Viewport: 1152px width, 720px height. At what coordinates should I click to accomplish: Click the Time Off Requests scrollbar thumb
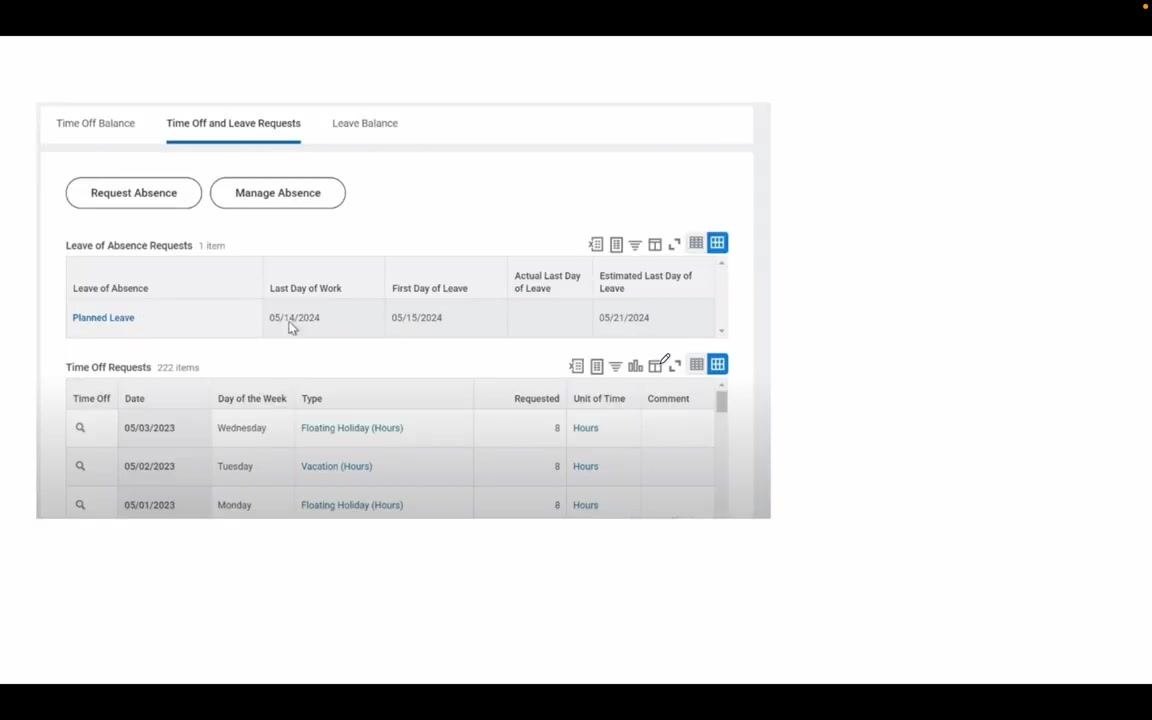click(721, 402)
